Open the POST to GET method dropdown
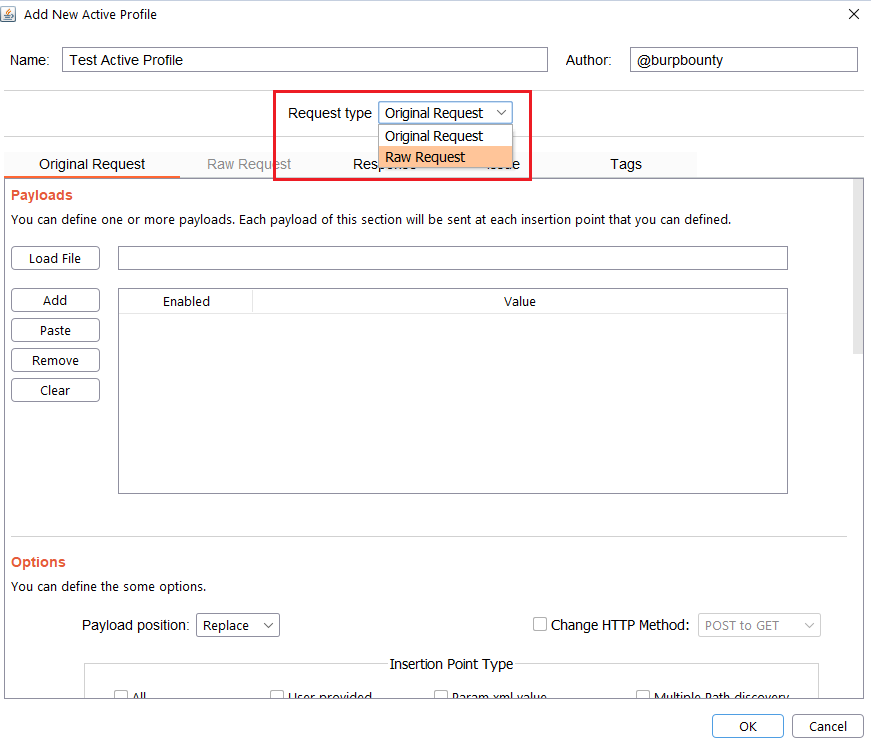871x749 pixels. click(x=759, y=625)
